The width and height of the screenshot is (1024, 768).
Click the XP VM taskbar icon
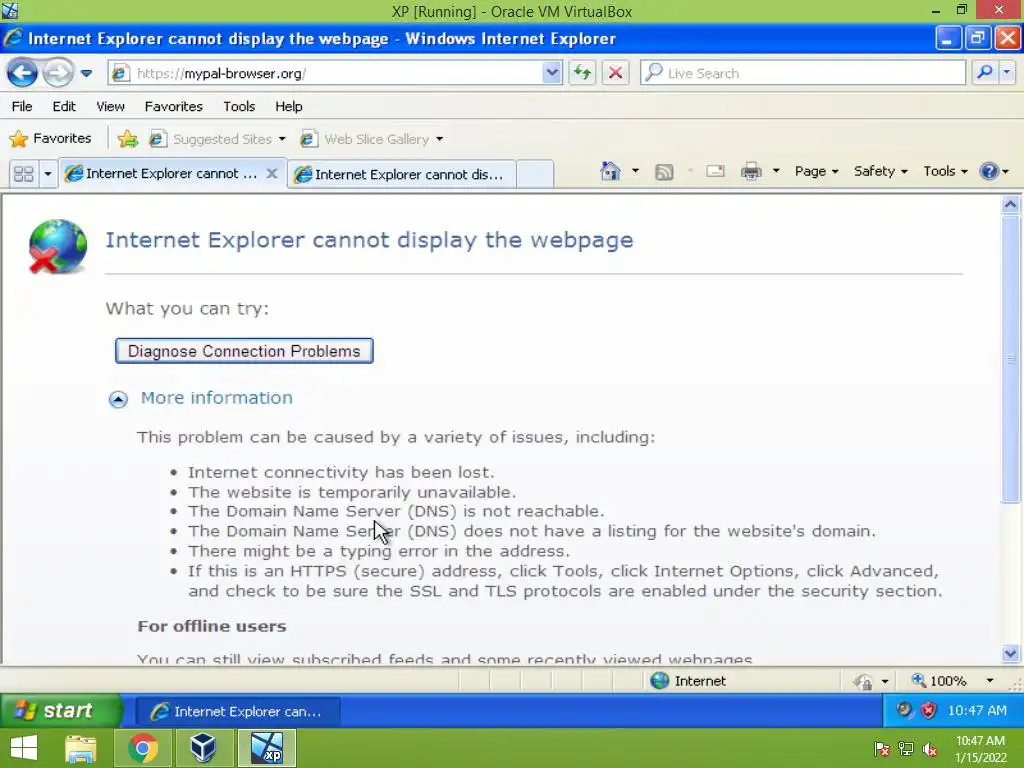click(267, 748)
